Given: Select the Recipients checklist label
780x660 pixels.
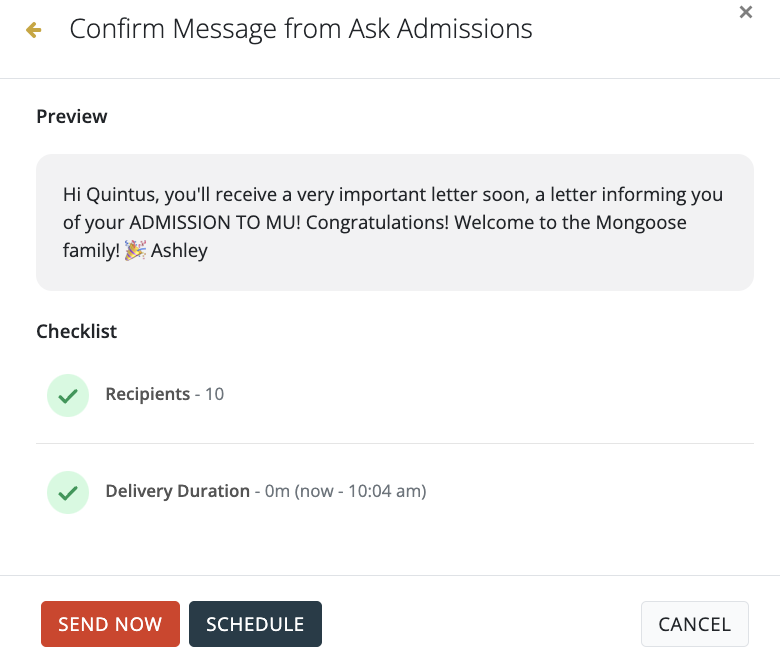Looking at the screenshot, I should [x=147, y=394].
